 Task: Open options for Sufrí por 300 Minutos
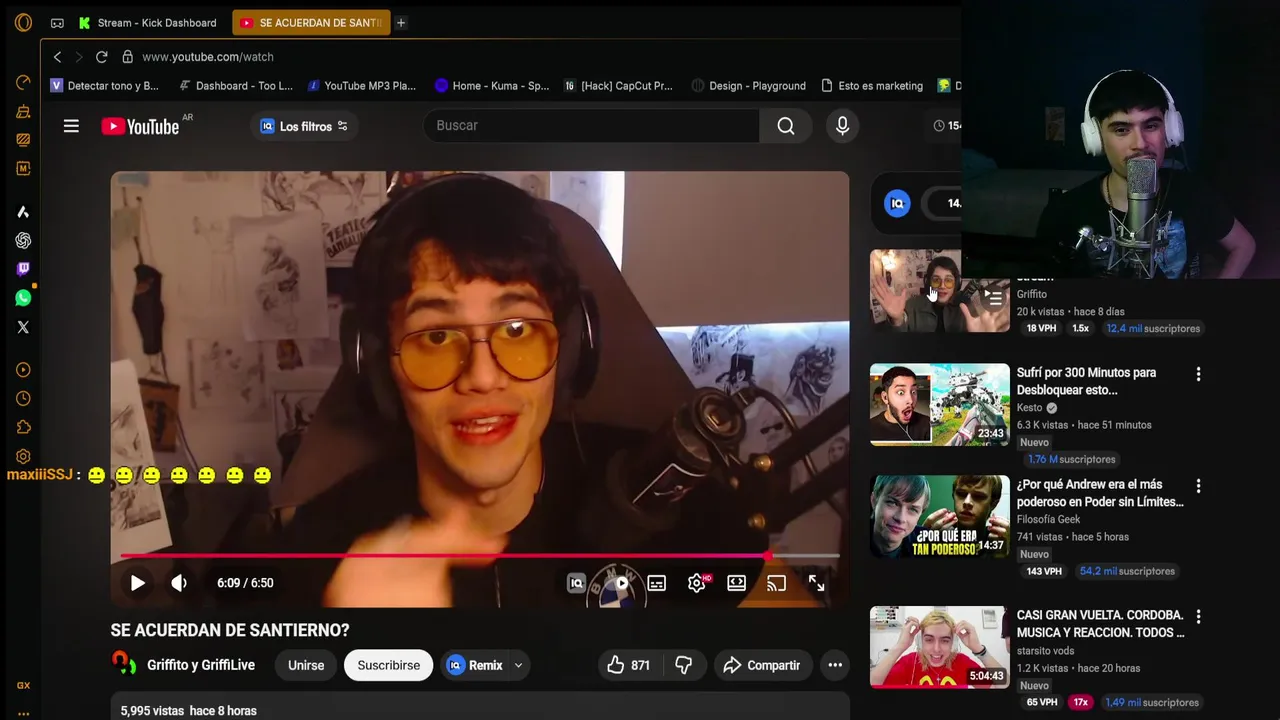coord(1198,374)
